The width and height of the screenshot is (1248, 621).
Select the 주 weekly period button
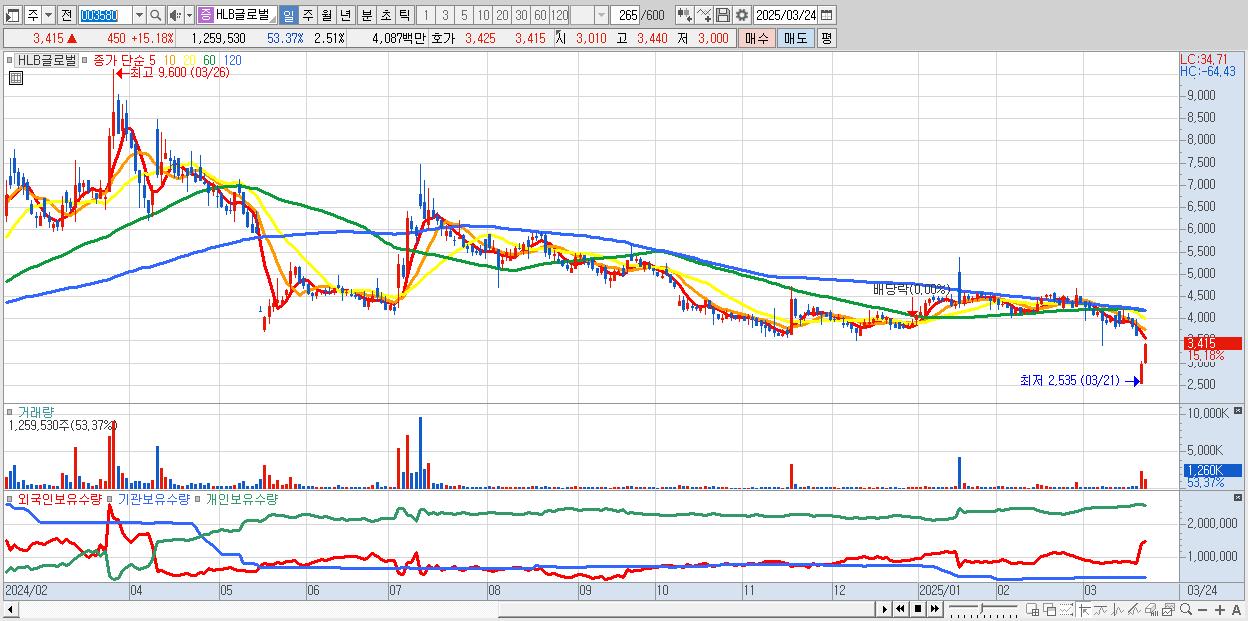[x=307, y=16]
